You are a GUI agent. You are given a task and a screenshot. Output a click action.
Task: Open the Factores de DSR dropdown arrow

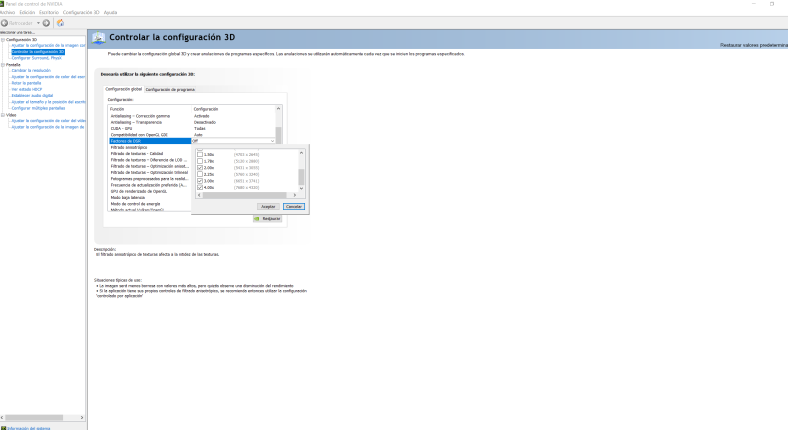coord(272,141)
